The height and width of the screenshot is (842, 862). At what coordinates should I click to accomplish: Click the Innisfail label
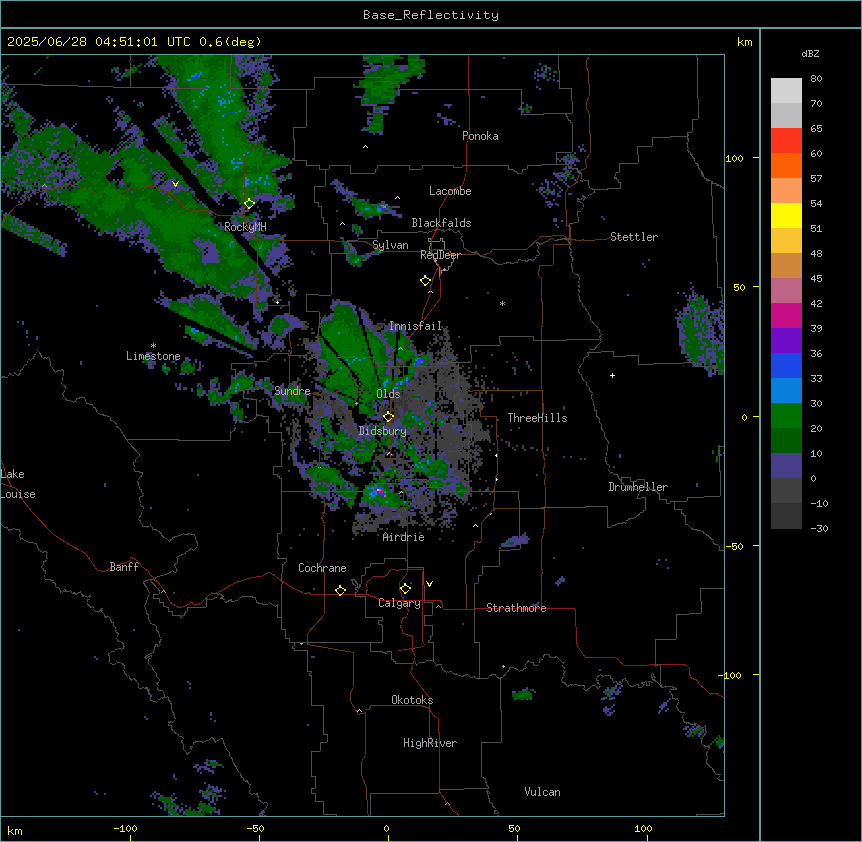(x=415, y=326)
